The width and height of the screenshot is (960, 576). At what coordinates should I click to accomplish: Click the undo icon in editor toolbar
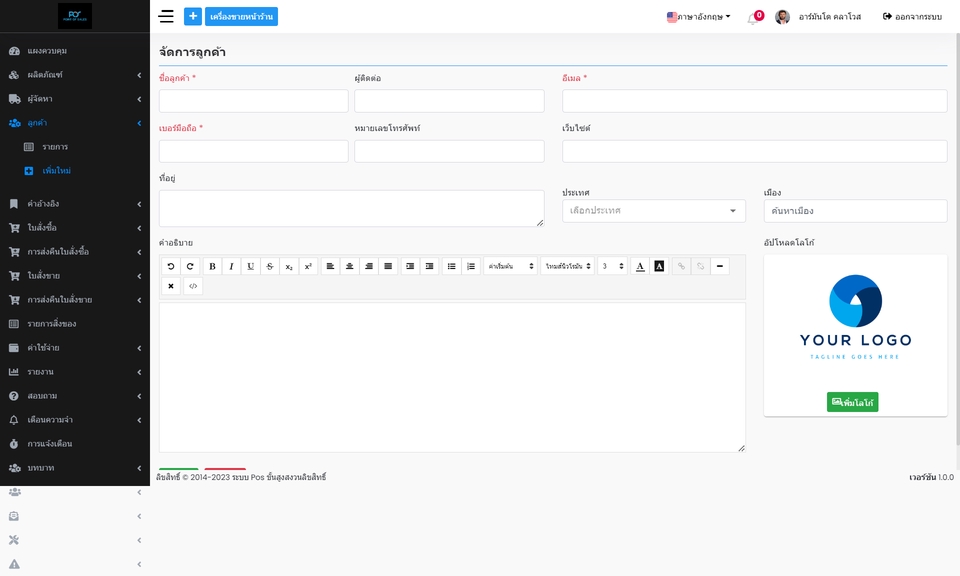pyautogui.click(x=171, y=266)
